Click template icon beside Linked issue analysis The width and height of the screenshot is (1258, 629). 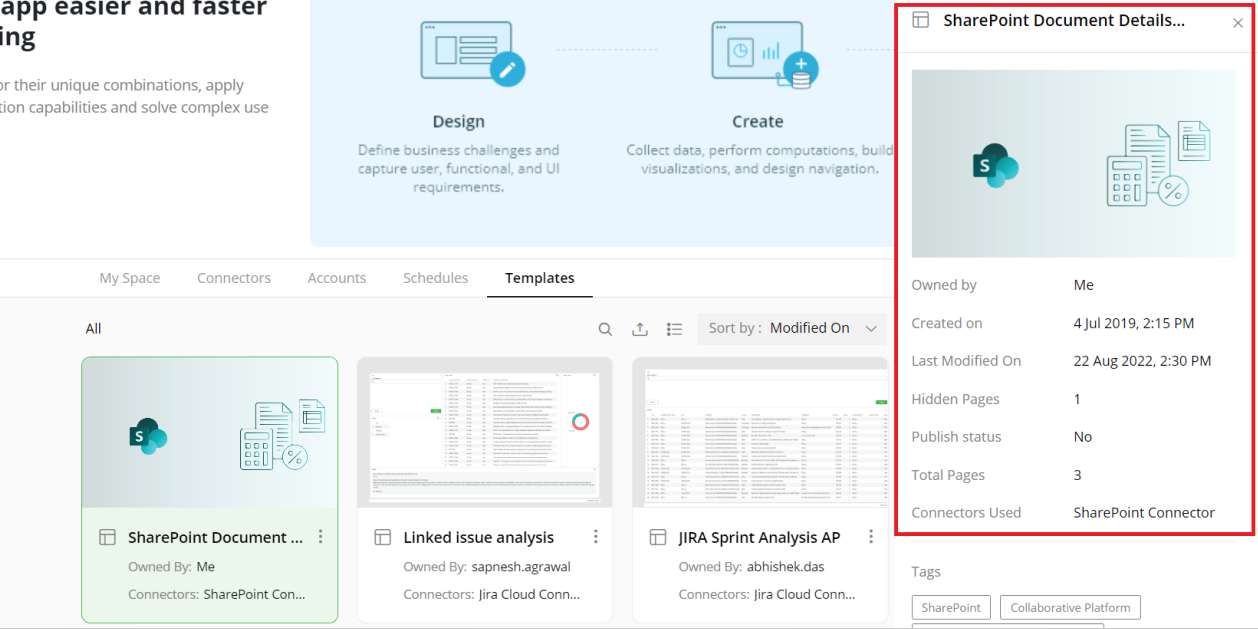point(383,537)
